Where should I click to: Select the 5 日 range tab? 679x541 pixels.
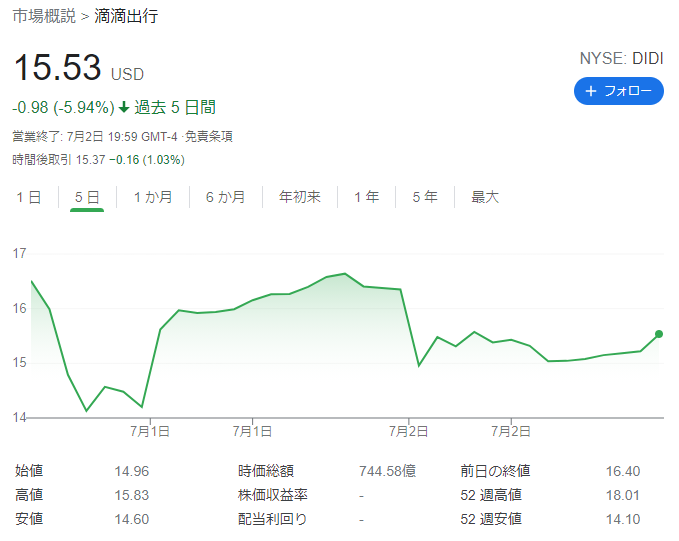[87, 198]
